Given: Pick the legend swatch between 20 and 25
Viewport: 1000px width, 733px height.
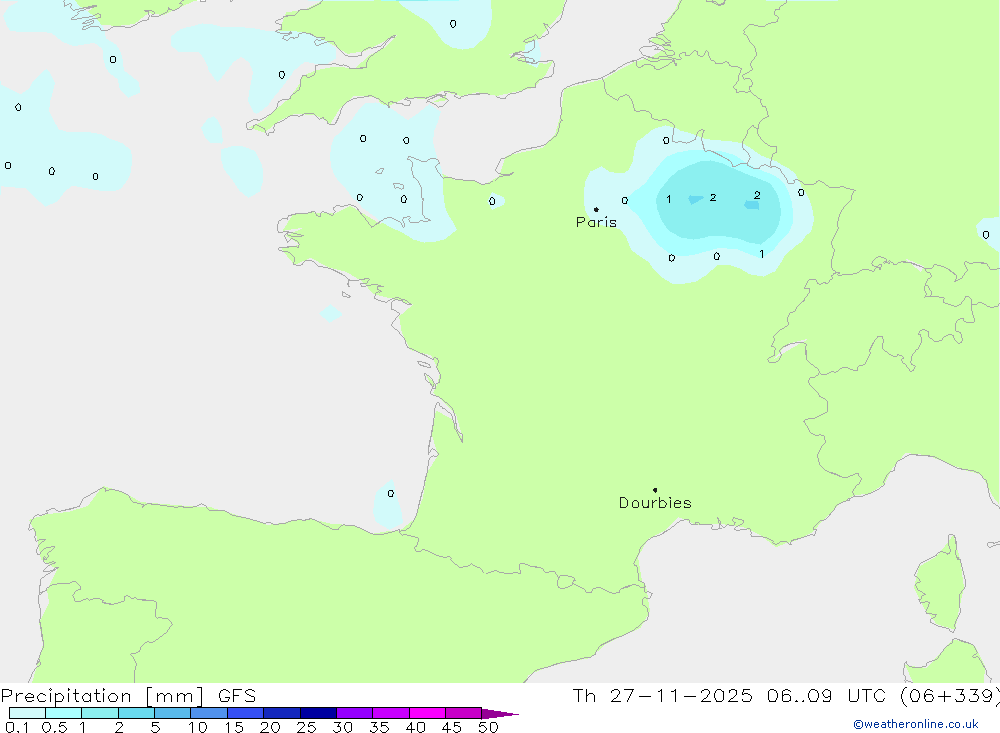Looking at the screenshot, I should coord(281,713).
